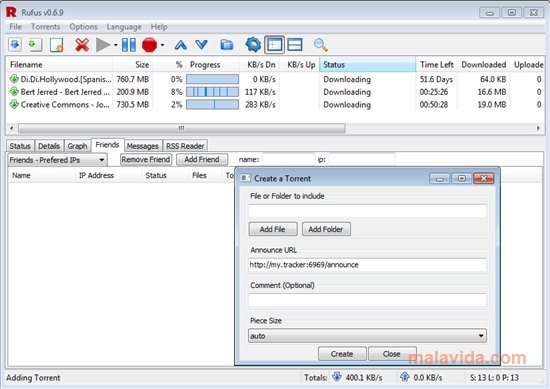Click the progress bar of the Di.Di.Hollywood torrent
The width and height of the screenshot is (550, 389).
[x=212, y=79]
